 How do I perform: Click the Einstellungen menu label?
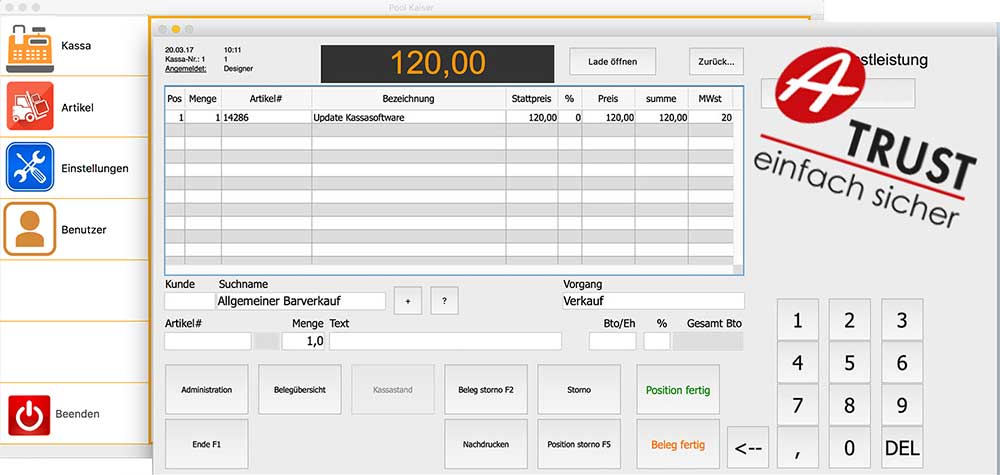[94, 169]
